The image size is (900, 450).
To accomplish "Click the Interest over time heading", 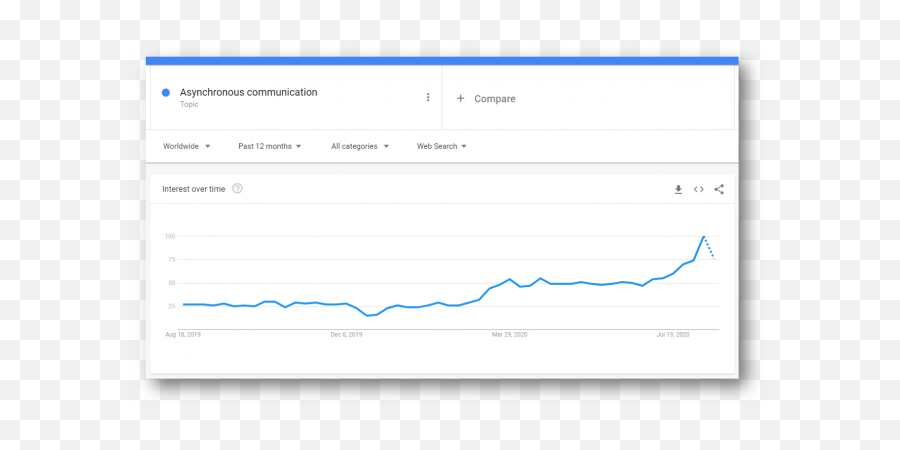I will pos(193,189).
